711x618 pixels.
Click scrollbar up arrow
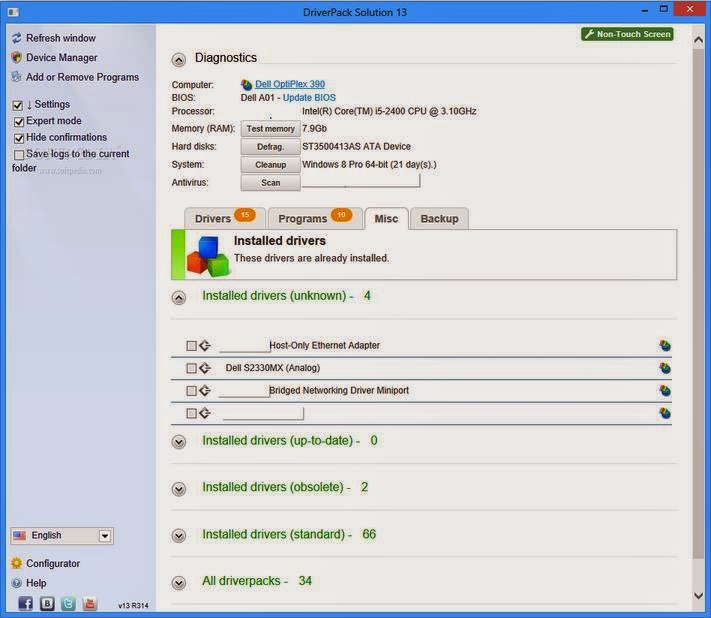click(x=698, y=40)
